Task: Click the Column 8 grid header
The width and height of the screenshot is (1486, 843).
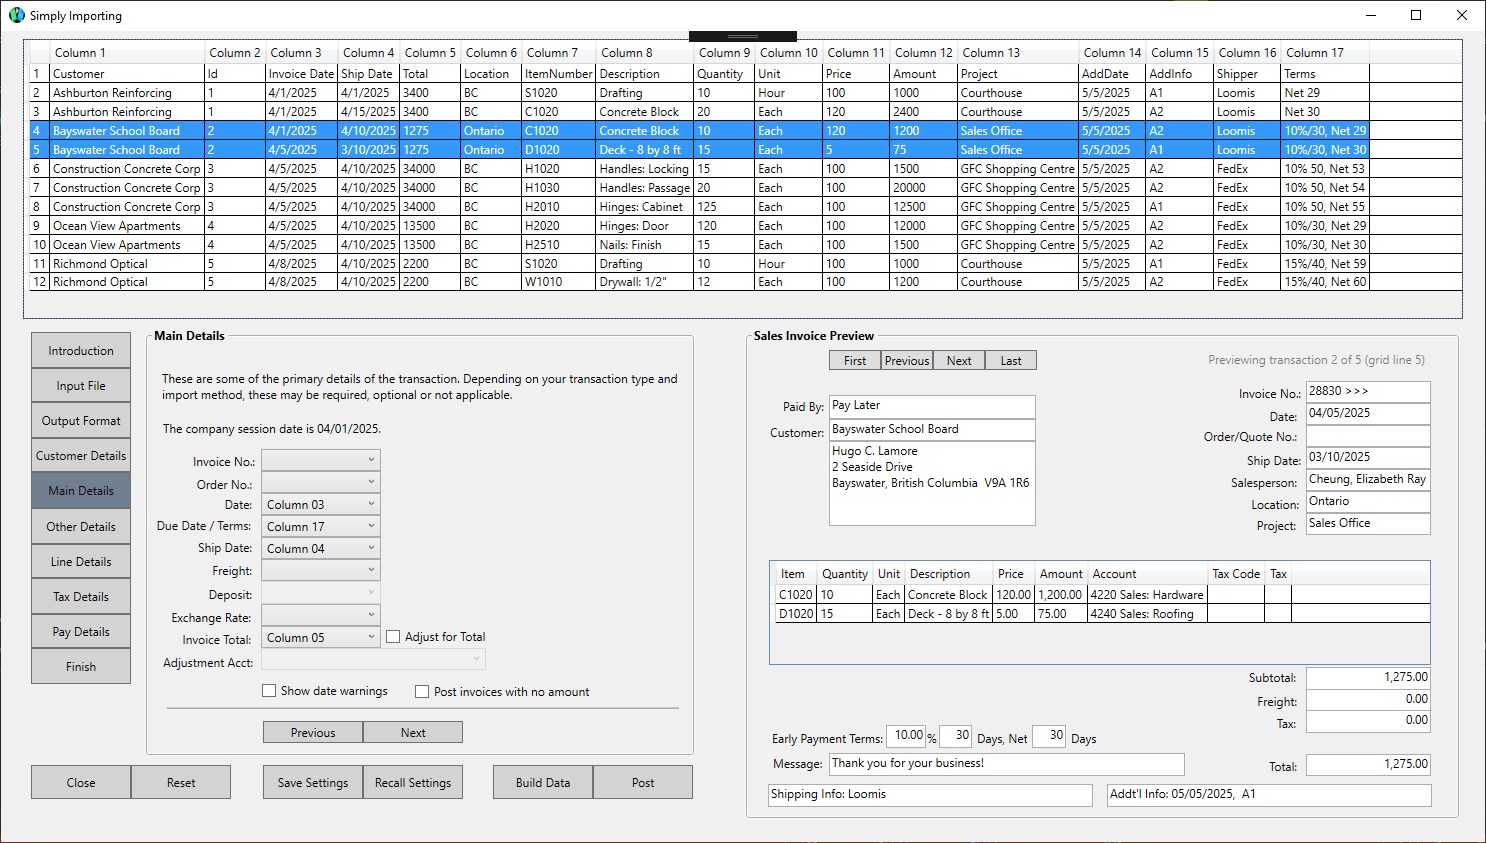Action: click(645, 53)
